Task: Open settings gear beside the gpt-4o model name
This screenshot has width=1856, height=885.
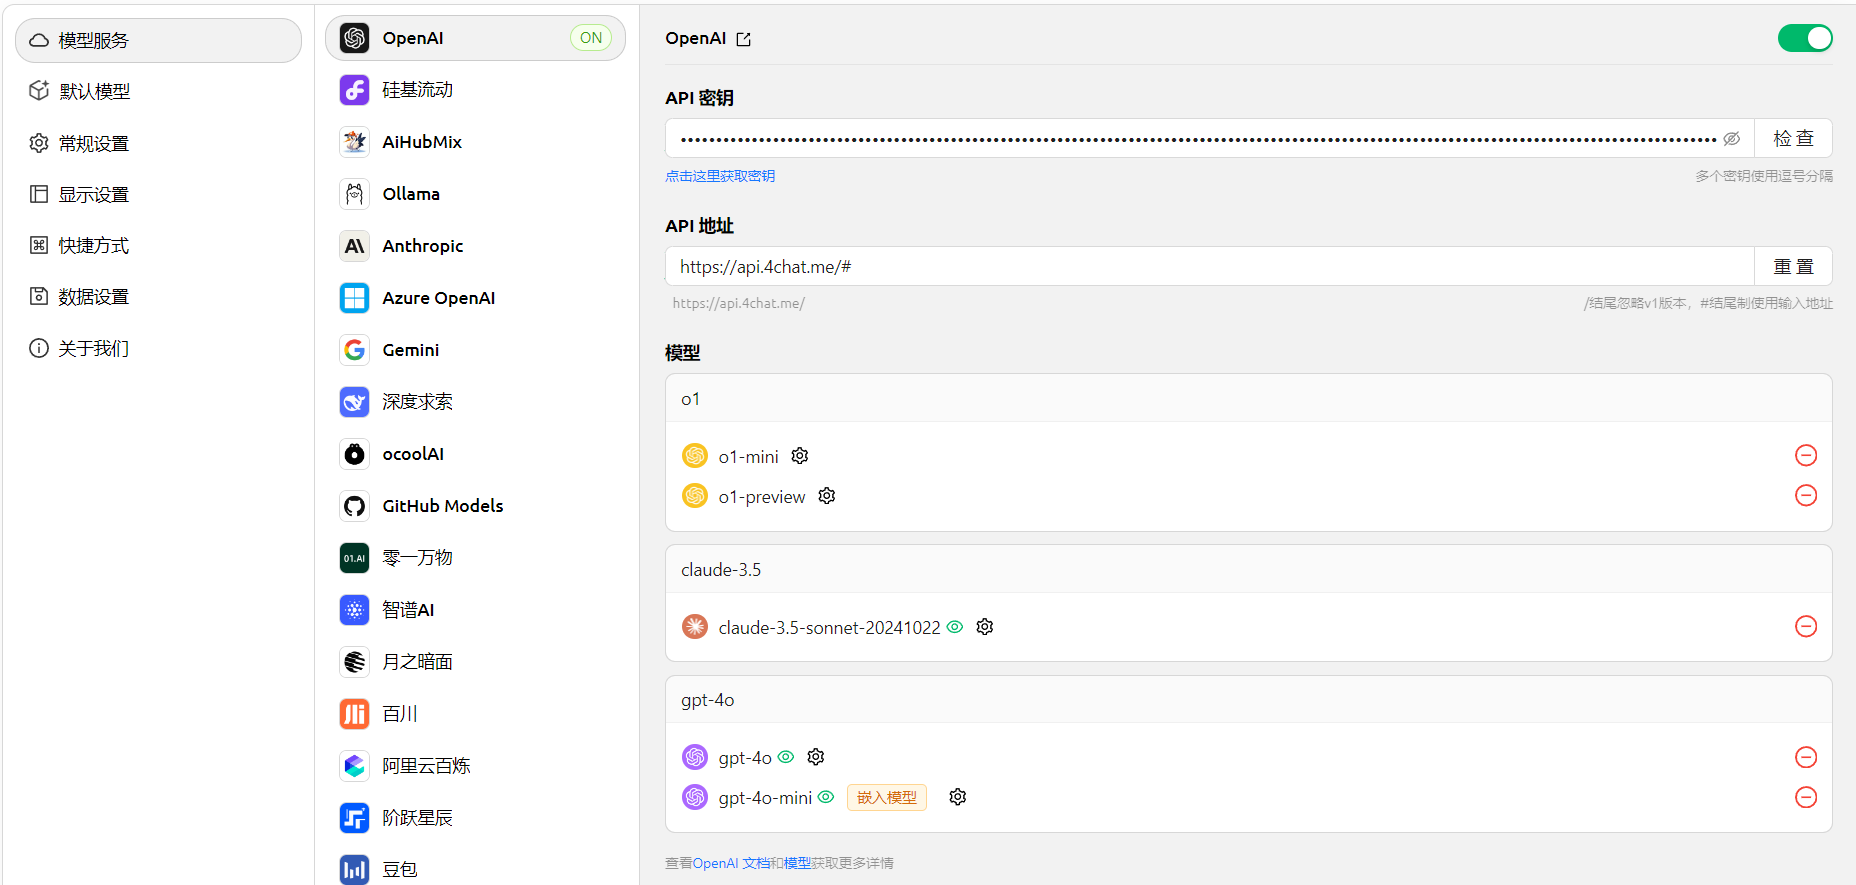Action: point(816,757)
